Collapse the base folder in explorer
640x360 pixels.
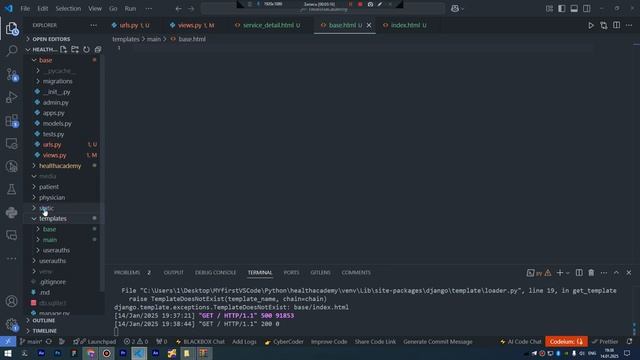[45, 60]
